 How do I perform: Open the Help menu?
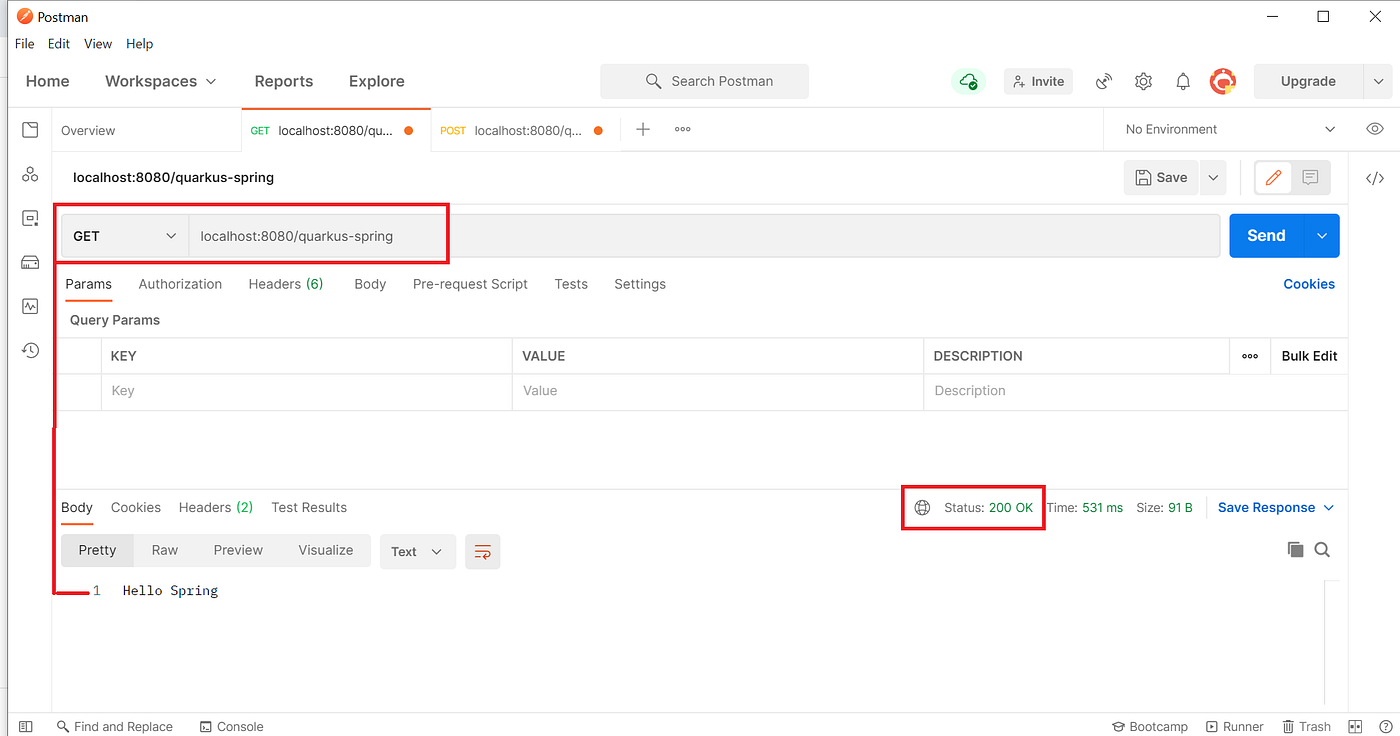pos(140,44)
